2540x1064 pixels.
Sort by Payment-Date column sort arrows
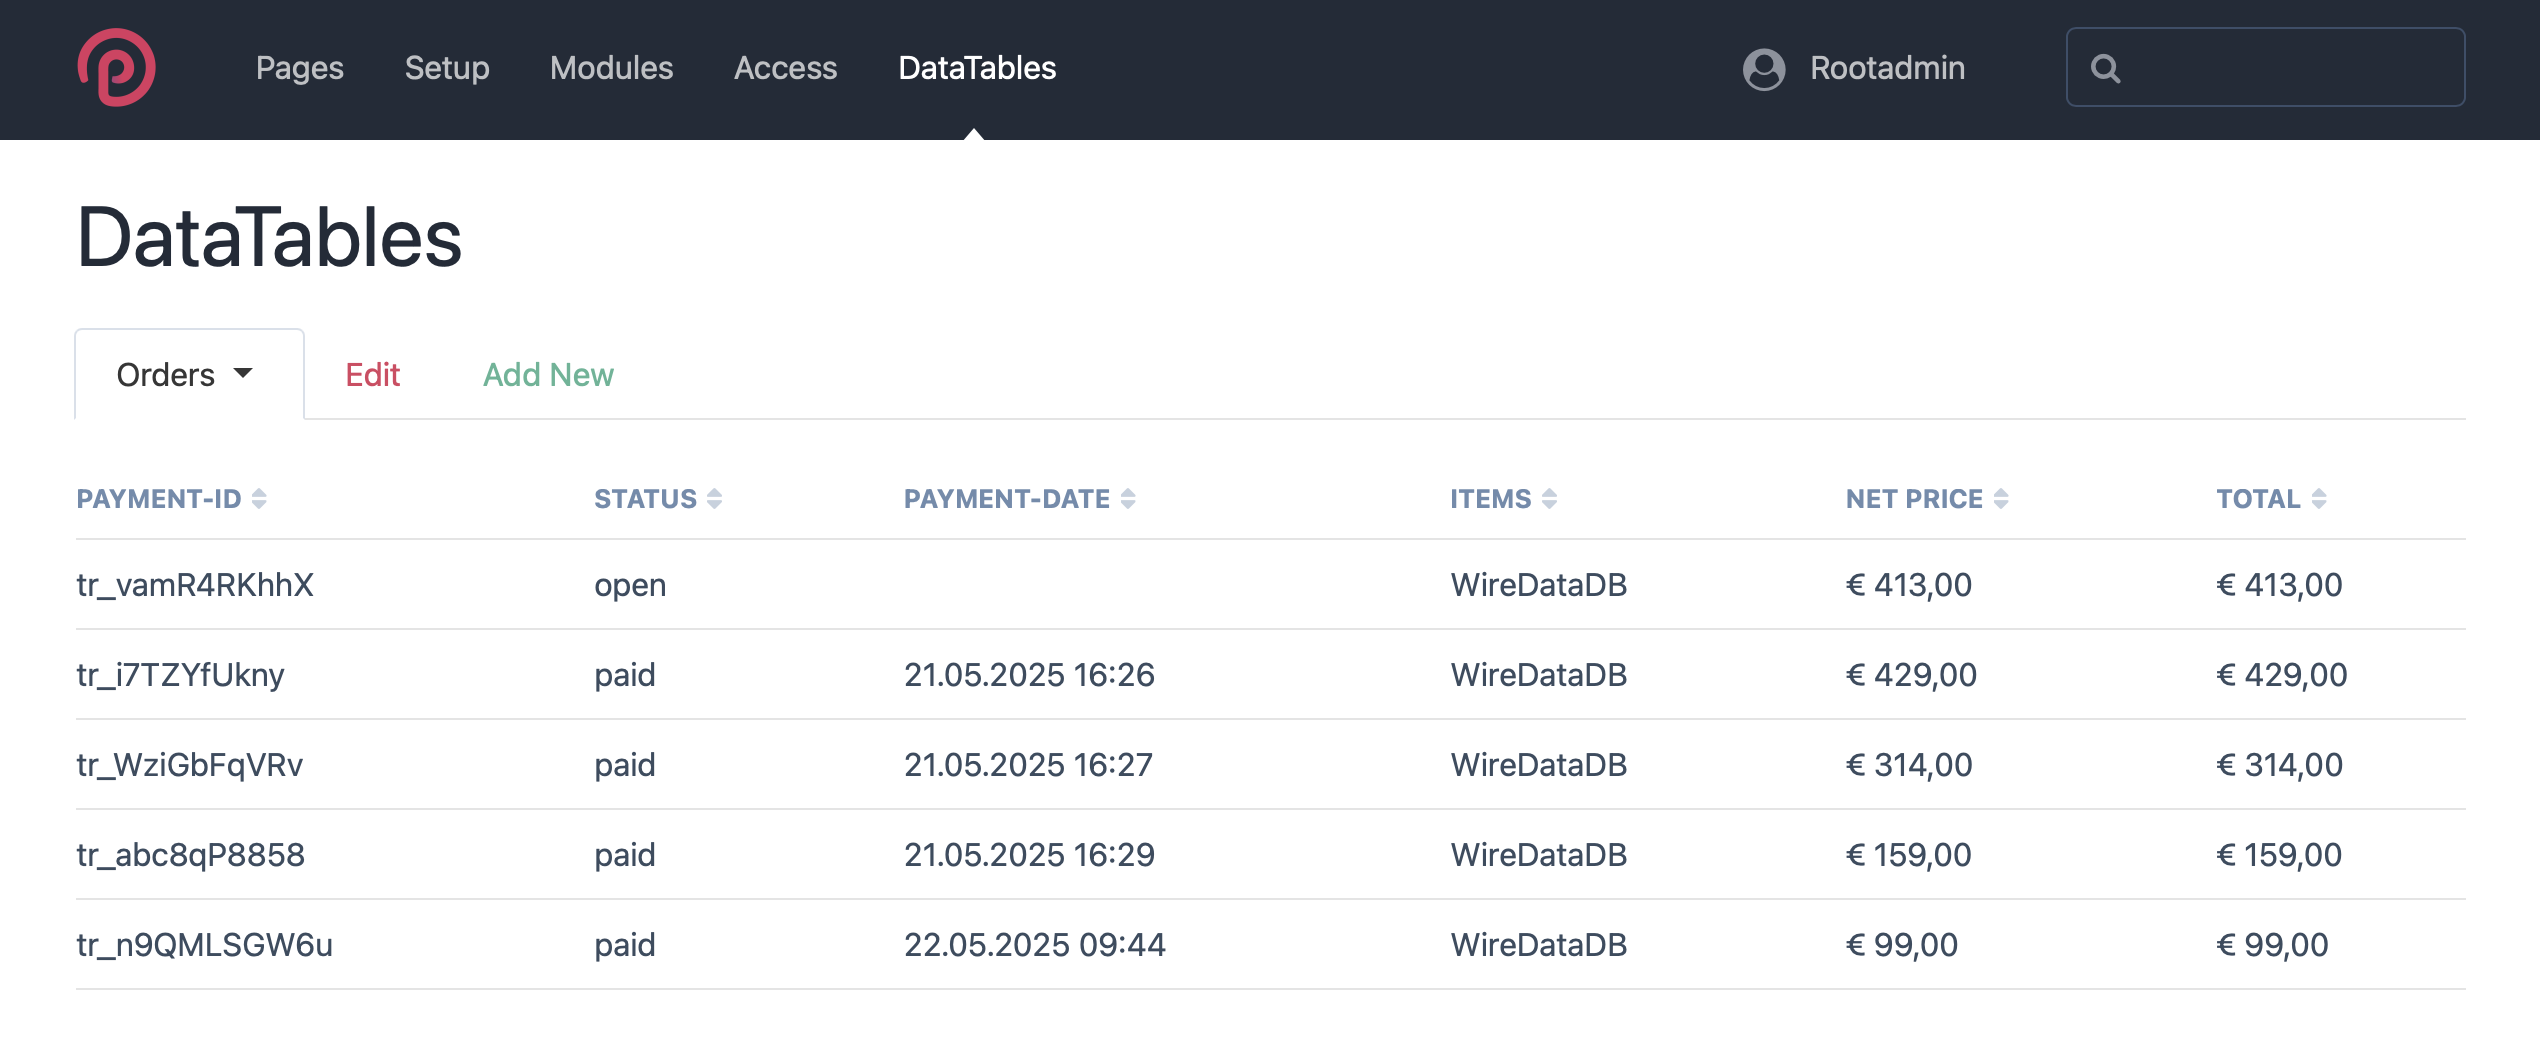1128,499
